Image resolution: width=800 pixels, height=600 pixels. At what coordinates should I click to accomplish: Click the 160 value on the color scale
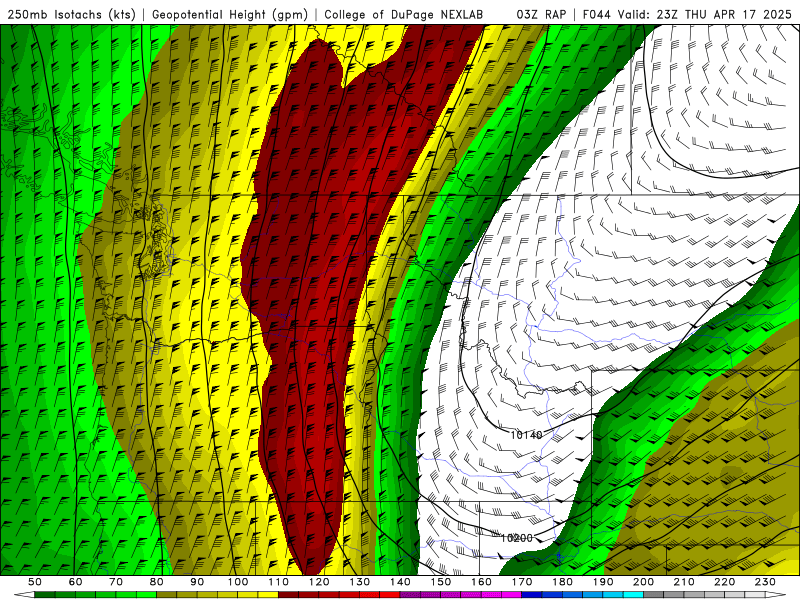tap(481, 582)
